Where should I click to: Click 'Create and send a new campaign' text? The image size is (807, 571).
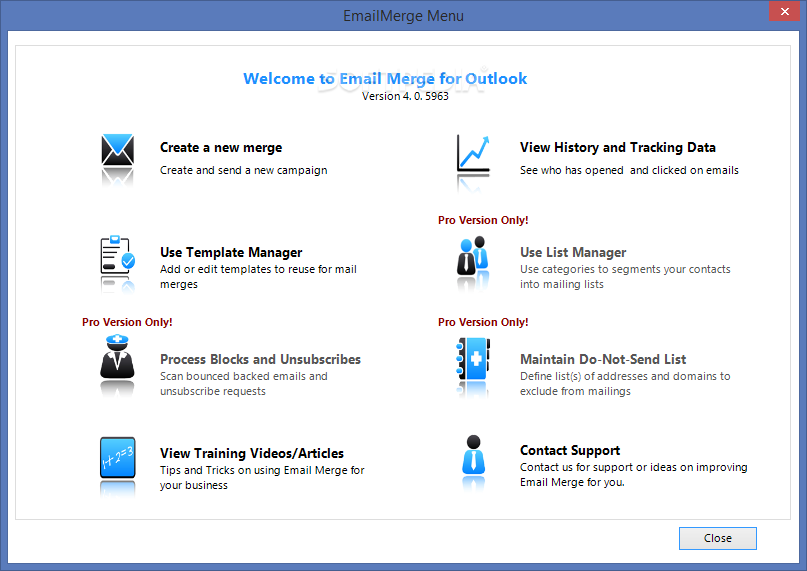point(243,170)
